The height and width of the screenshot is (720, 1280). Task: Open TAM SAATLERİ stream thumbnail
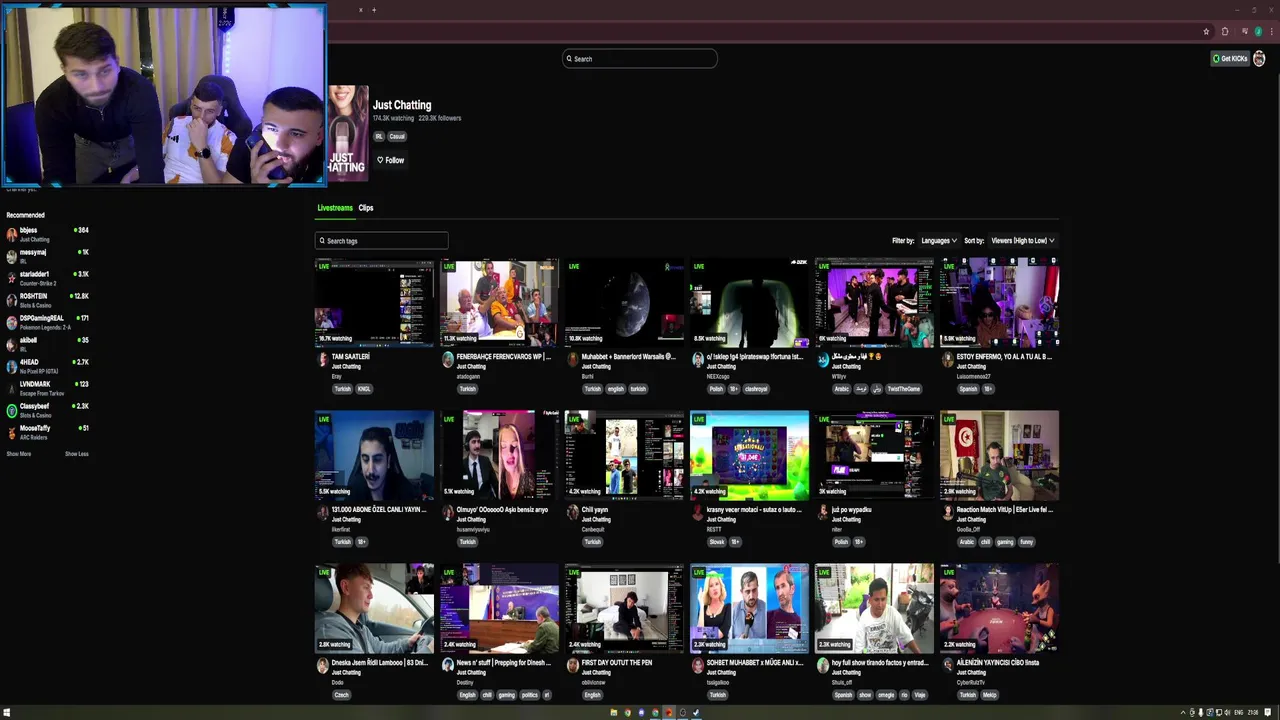[375, 303]
